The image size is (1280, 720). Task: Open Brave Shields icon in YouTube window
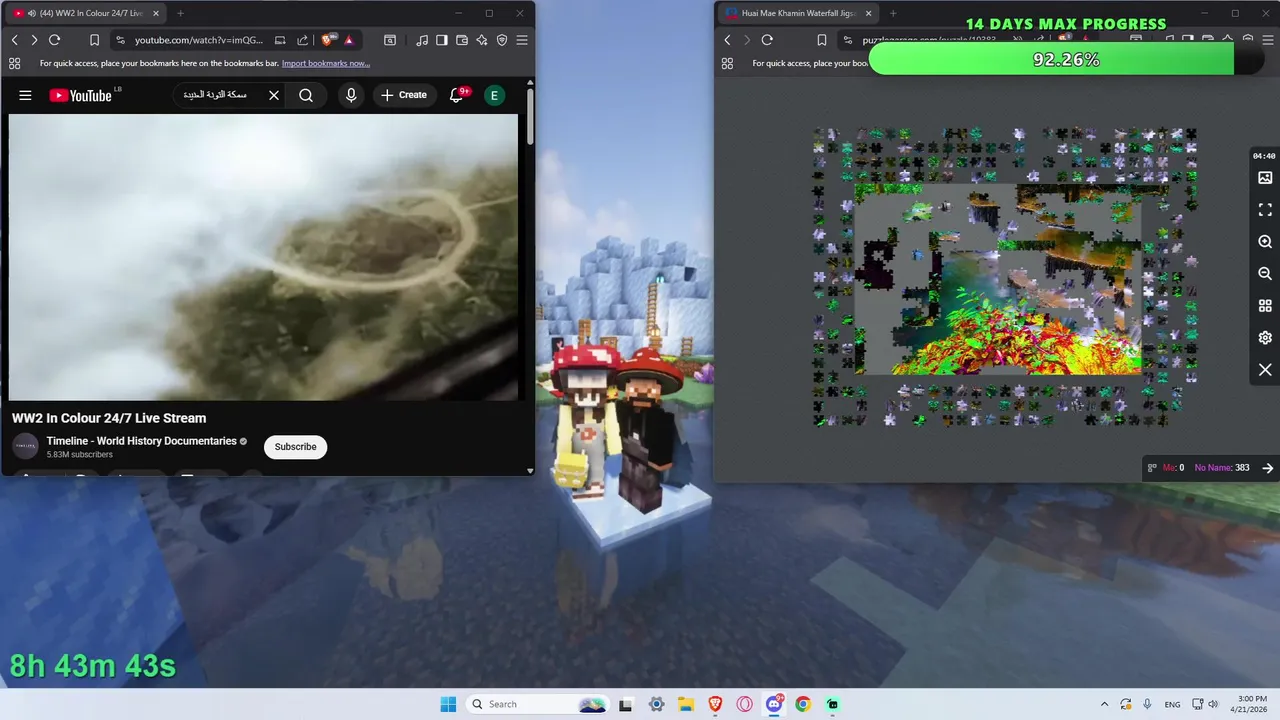pyautogui.click(x=328, y=40)
